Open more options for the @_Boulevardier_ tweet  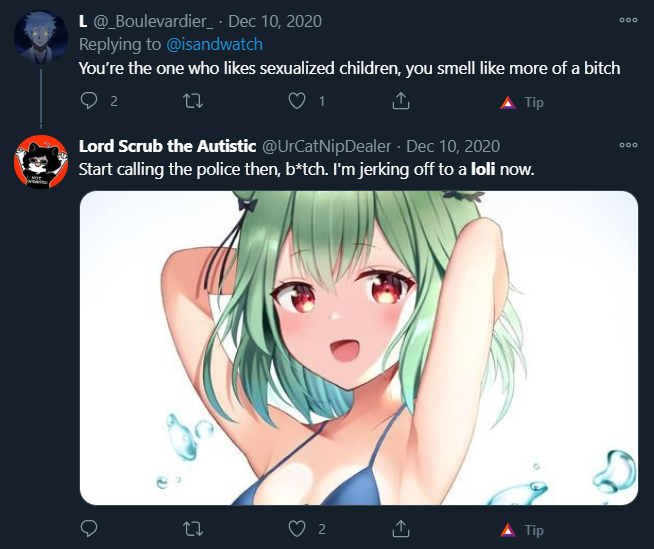628,20
